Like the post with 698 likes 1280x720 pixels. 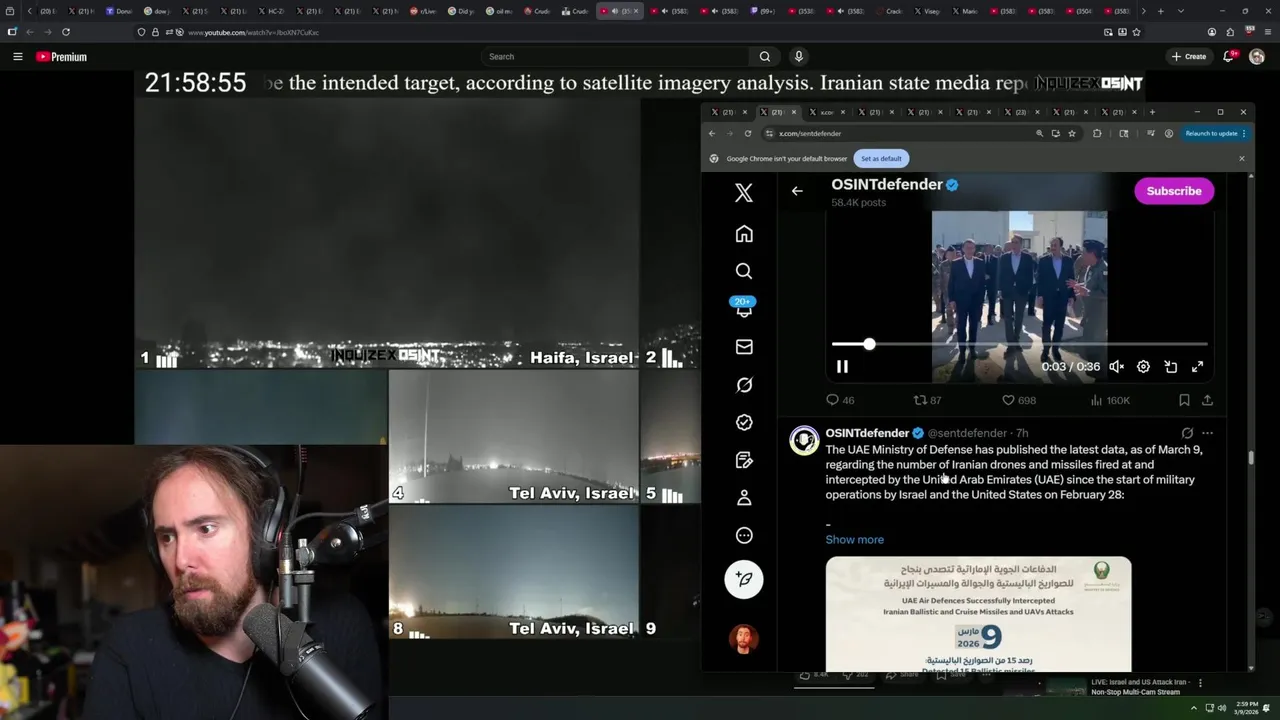click(x=1019, y=400)
